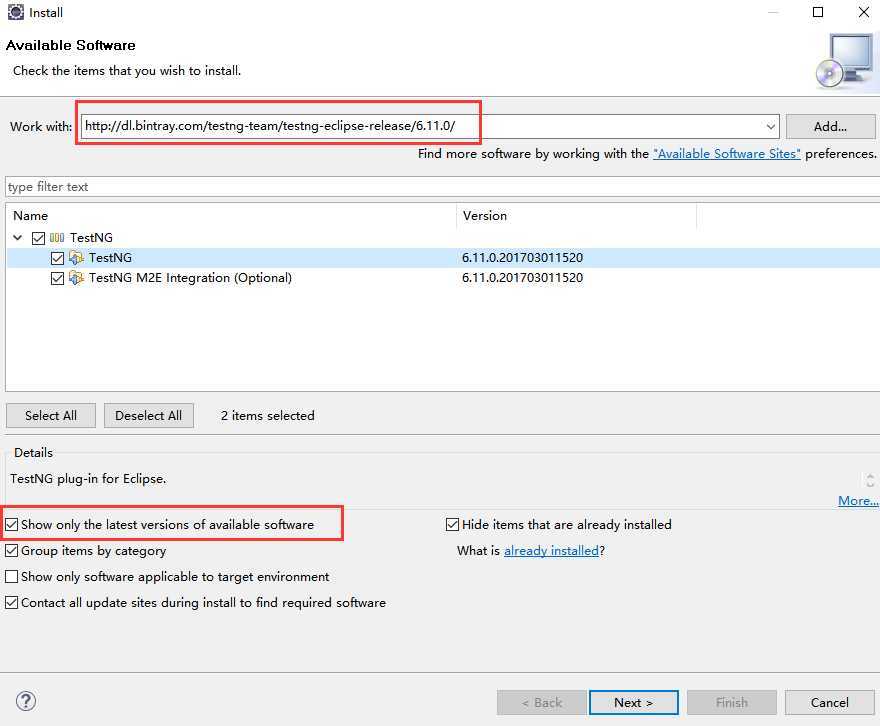Open the help question mark icon
The height and width of the screenshot is (726, 880).
coord(26,701)
